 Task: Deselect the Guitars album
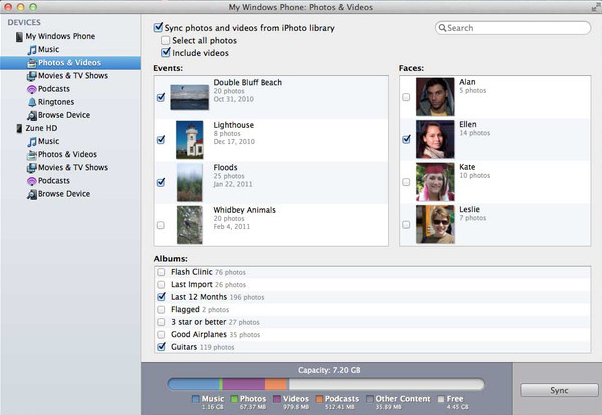(x=161, y=347)
